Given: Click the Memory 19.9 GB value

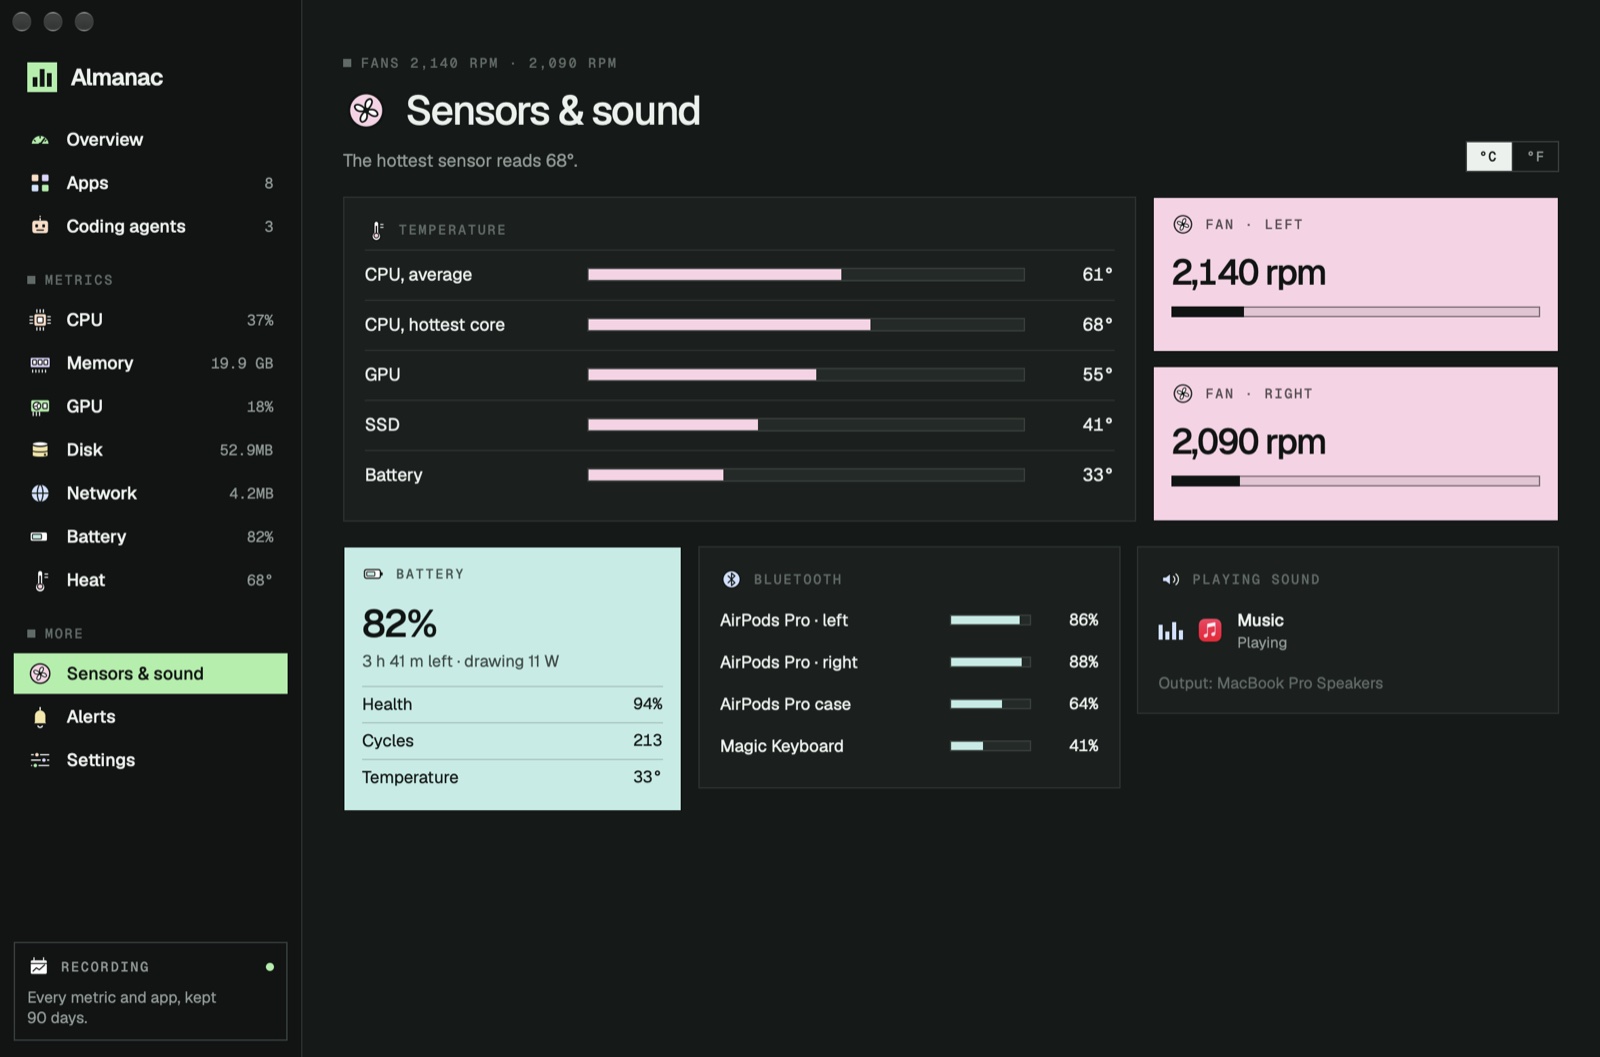Looking at the screenshot, I should (x=242, y=364).
